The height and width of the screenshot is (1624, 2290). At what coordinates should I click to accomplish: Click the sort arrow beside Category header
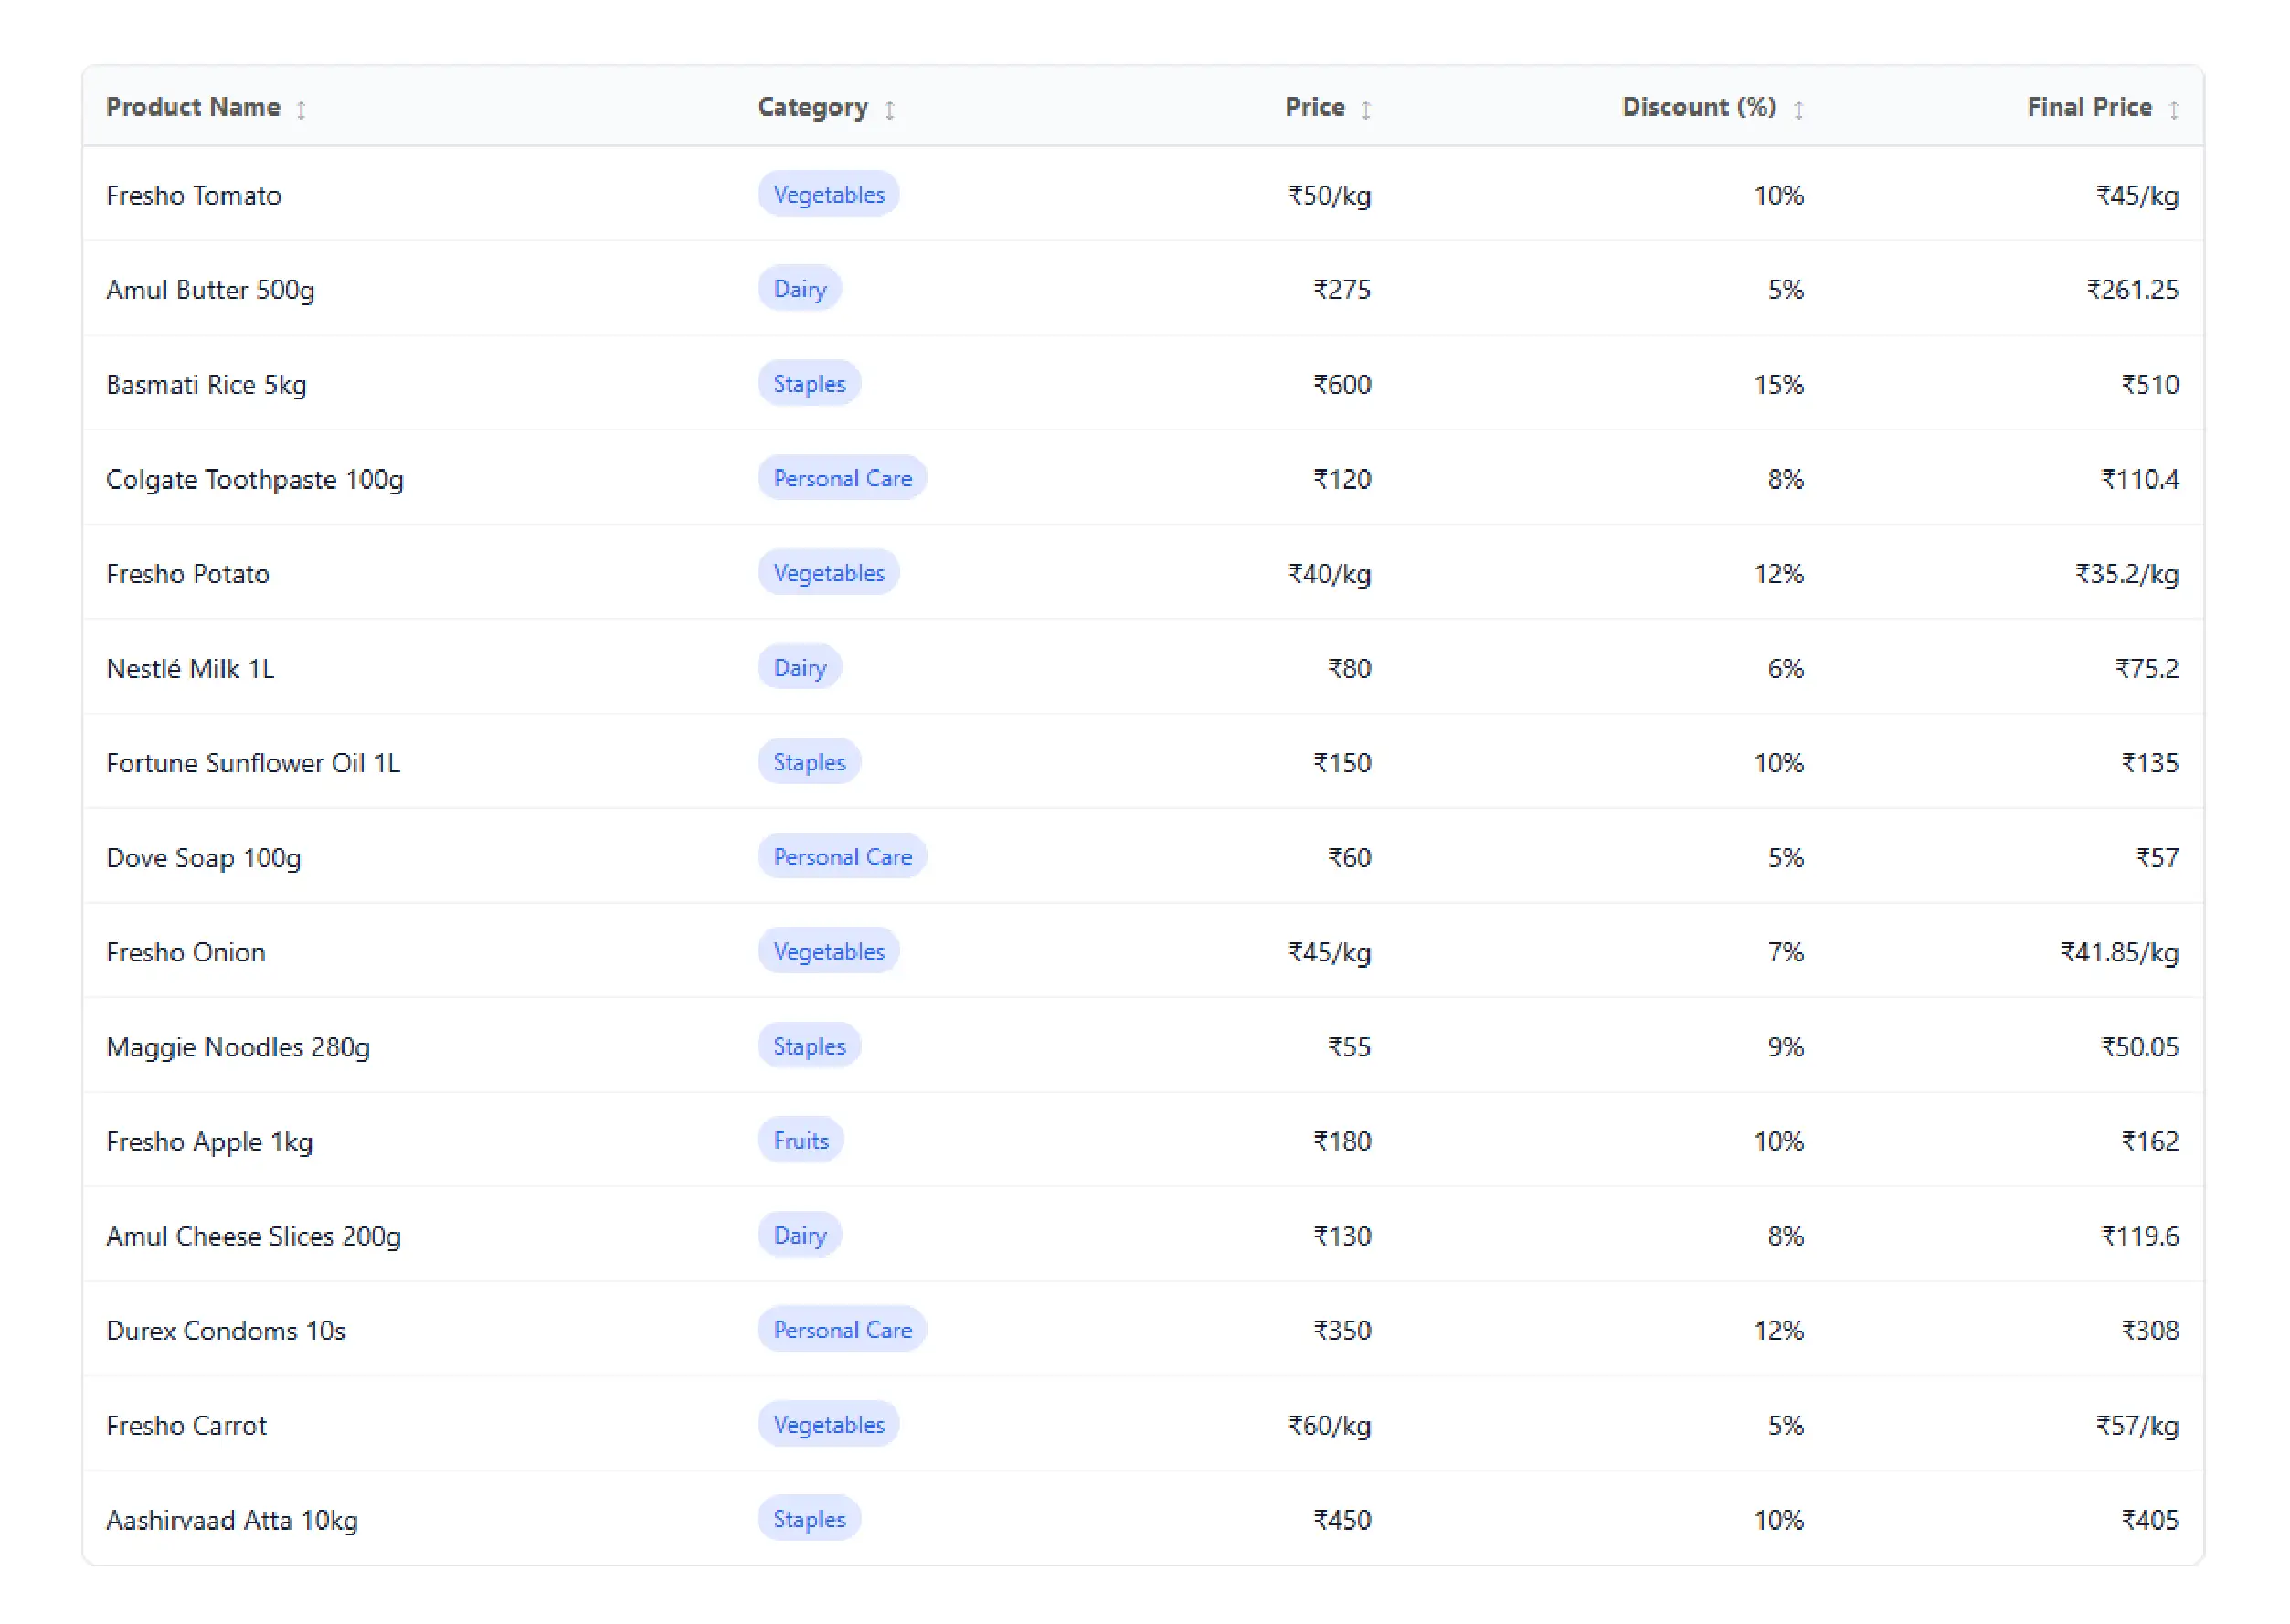click(x=889, y=109)
